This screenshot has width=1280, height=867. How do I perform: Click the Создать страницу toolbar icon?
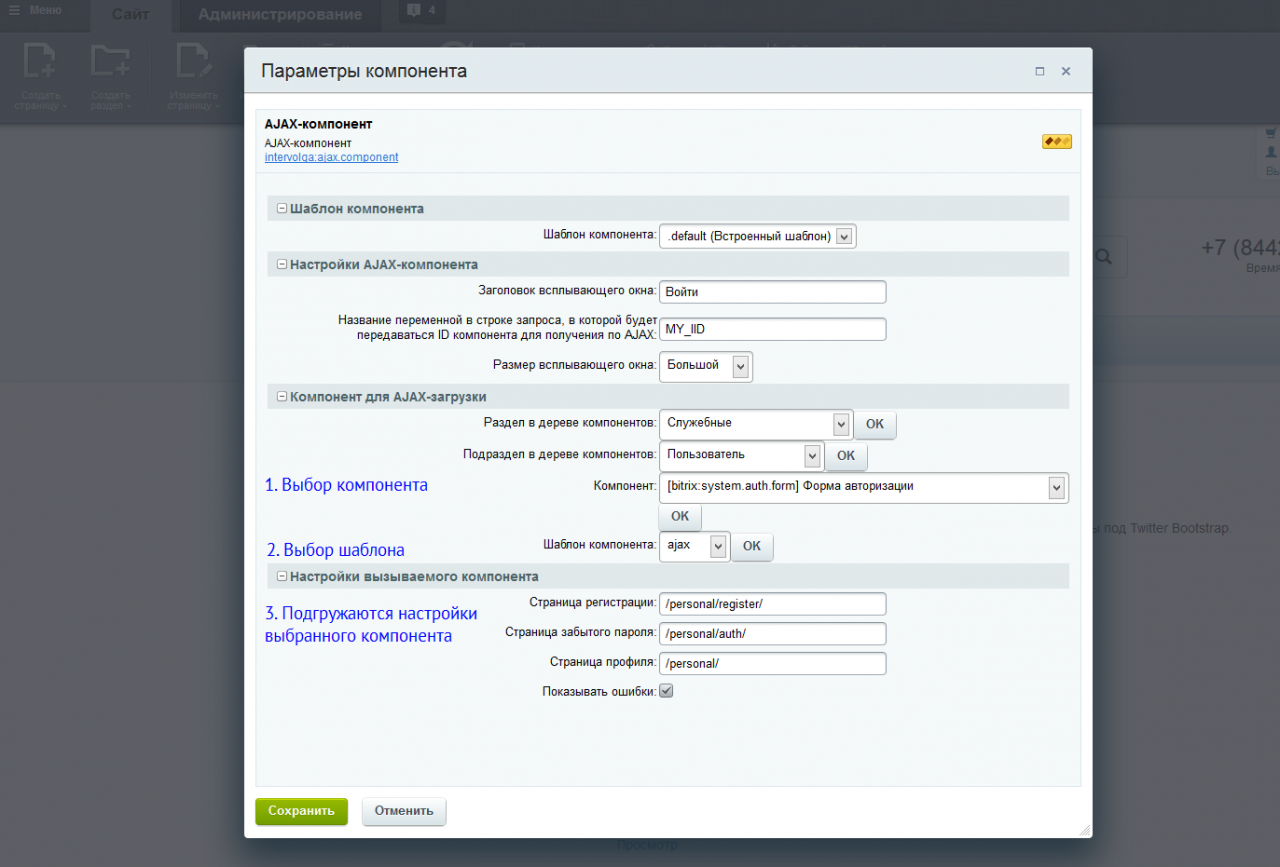(41, 62)
